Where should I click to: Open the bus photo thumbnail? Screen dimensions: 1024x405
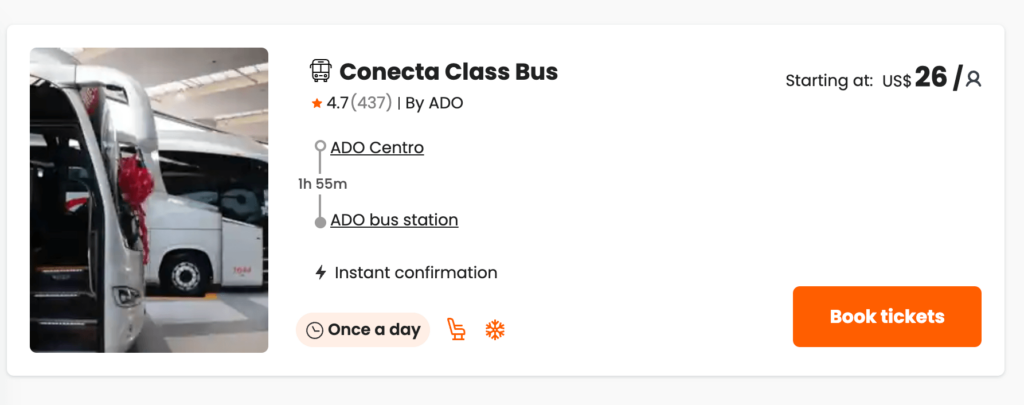coord(149,200)
